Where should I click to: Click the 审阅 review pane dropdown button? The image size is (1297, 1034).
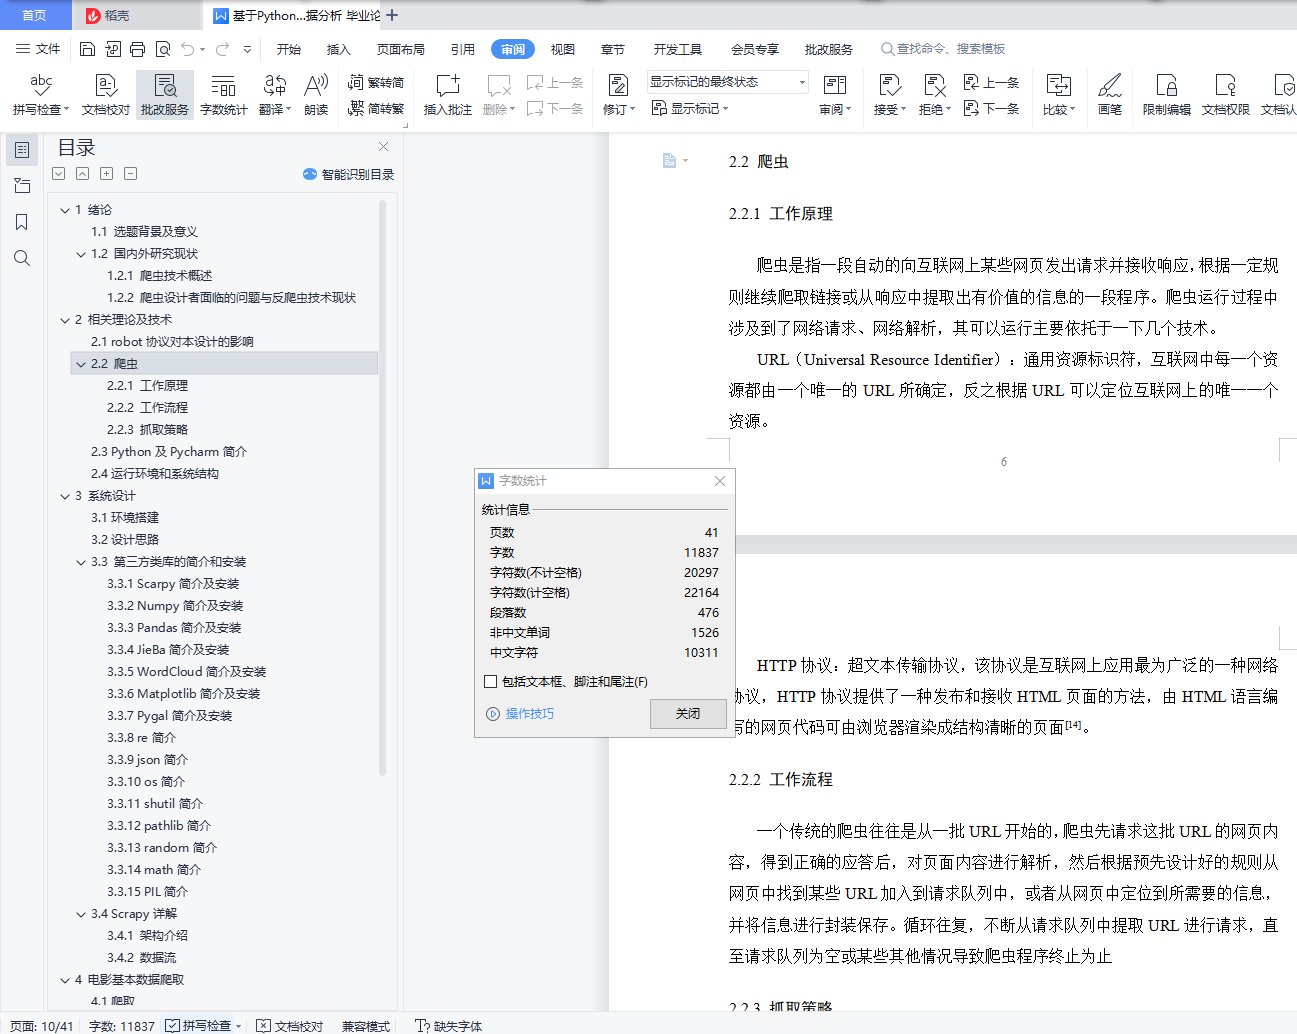(835, 95)
